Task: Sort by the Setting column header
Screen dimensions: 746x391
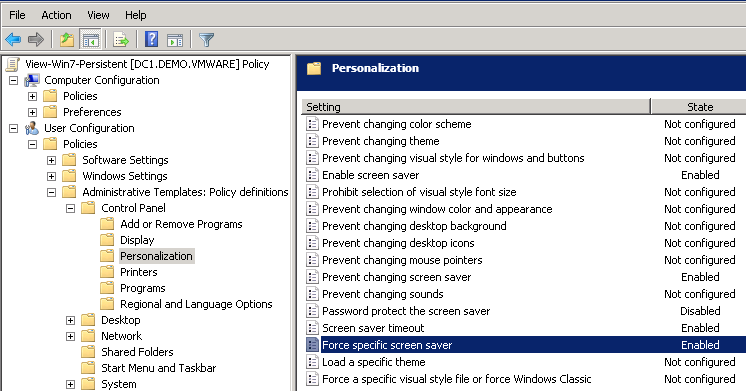Action: (476, 107)
